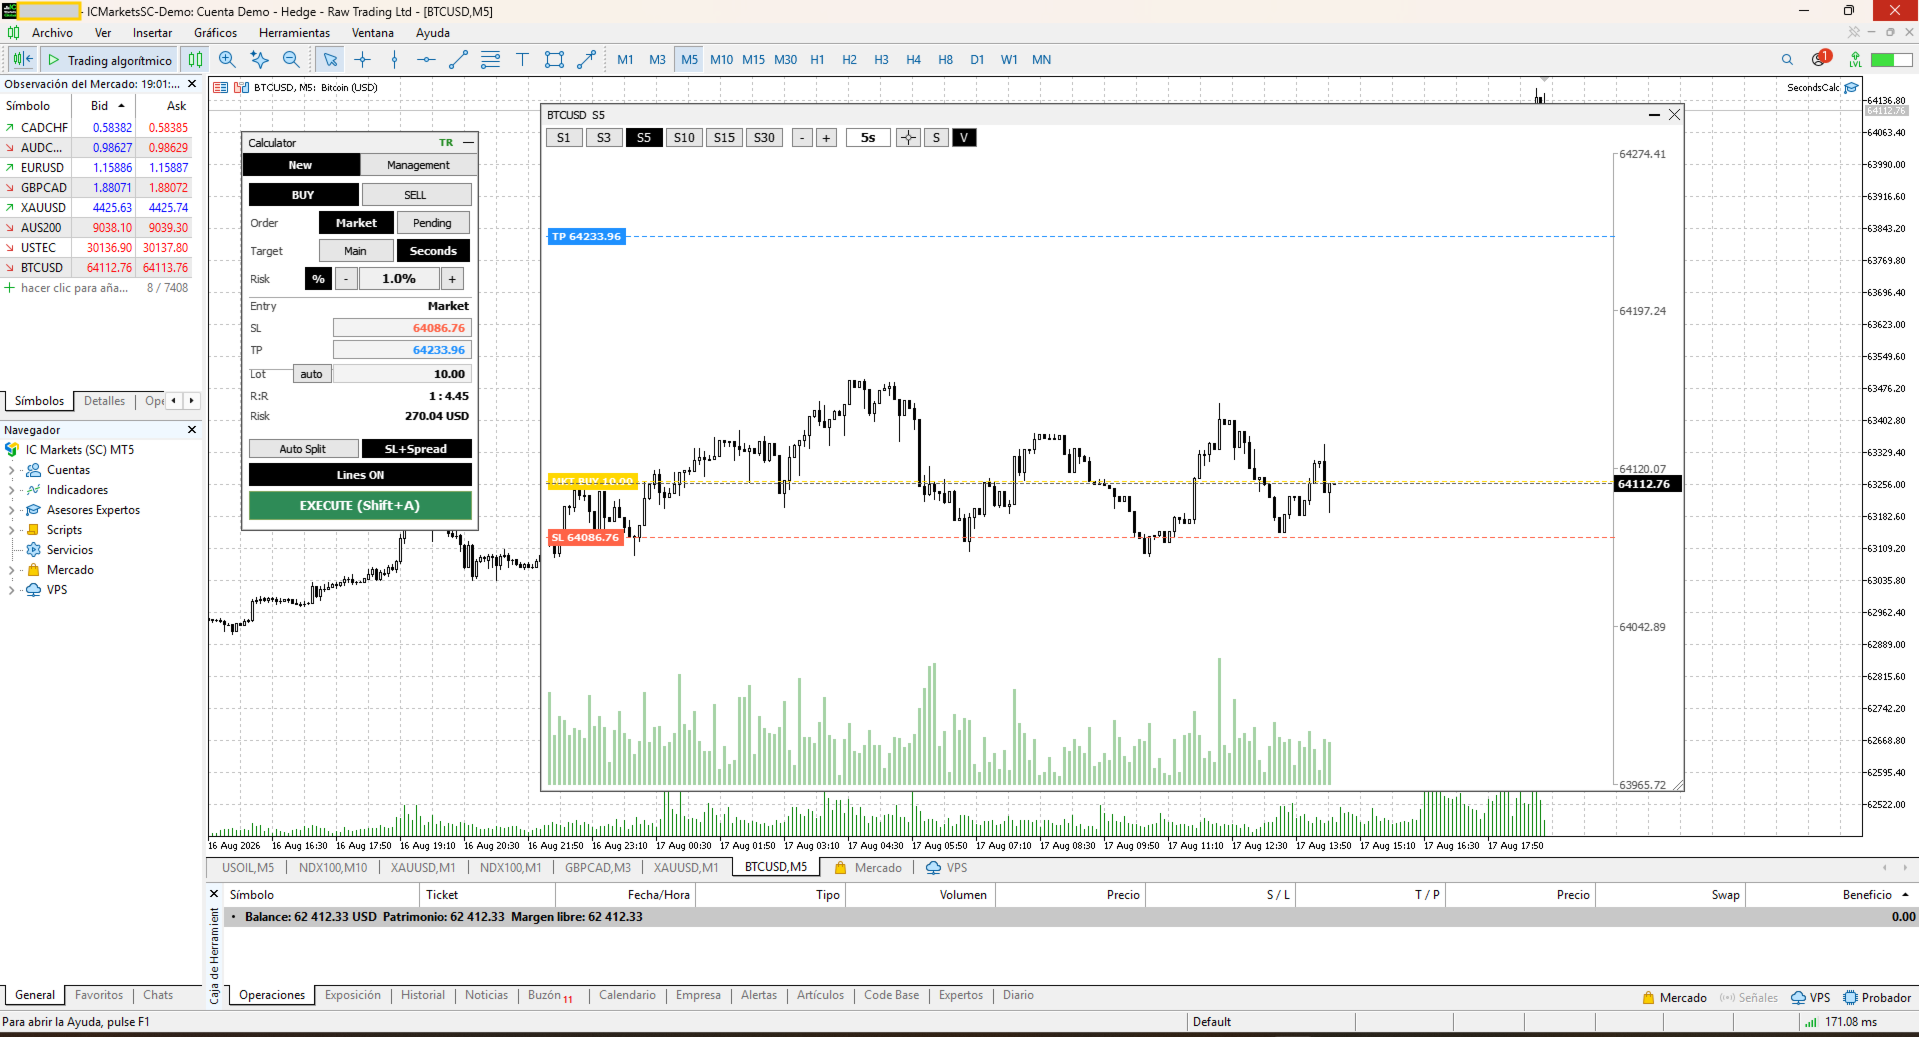Viewport: 1919px width, 1037px height.
Task: Open the Probador tester icon
Action: [x=1851, y=998]
